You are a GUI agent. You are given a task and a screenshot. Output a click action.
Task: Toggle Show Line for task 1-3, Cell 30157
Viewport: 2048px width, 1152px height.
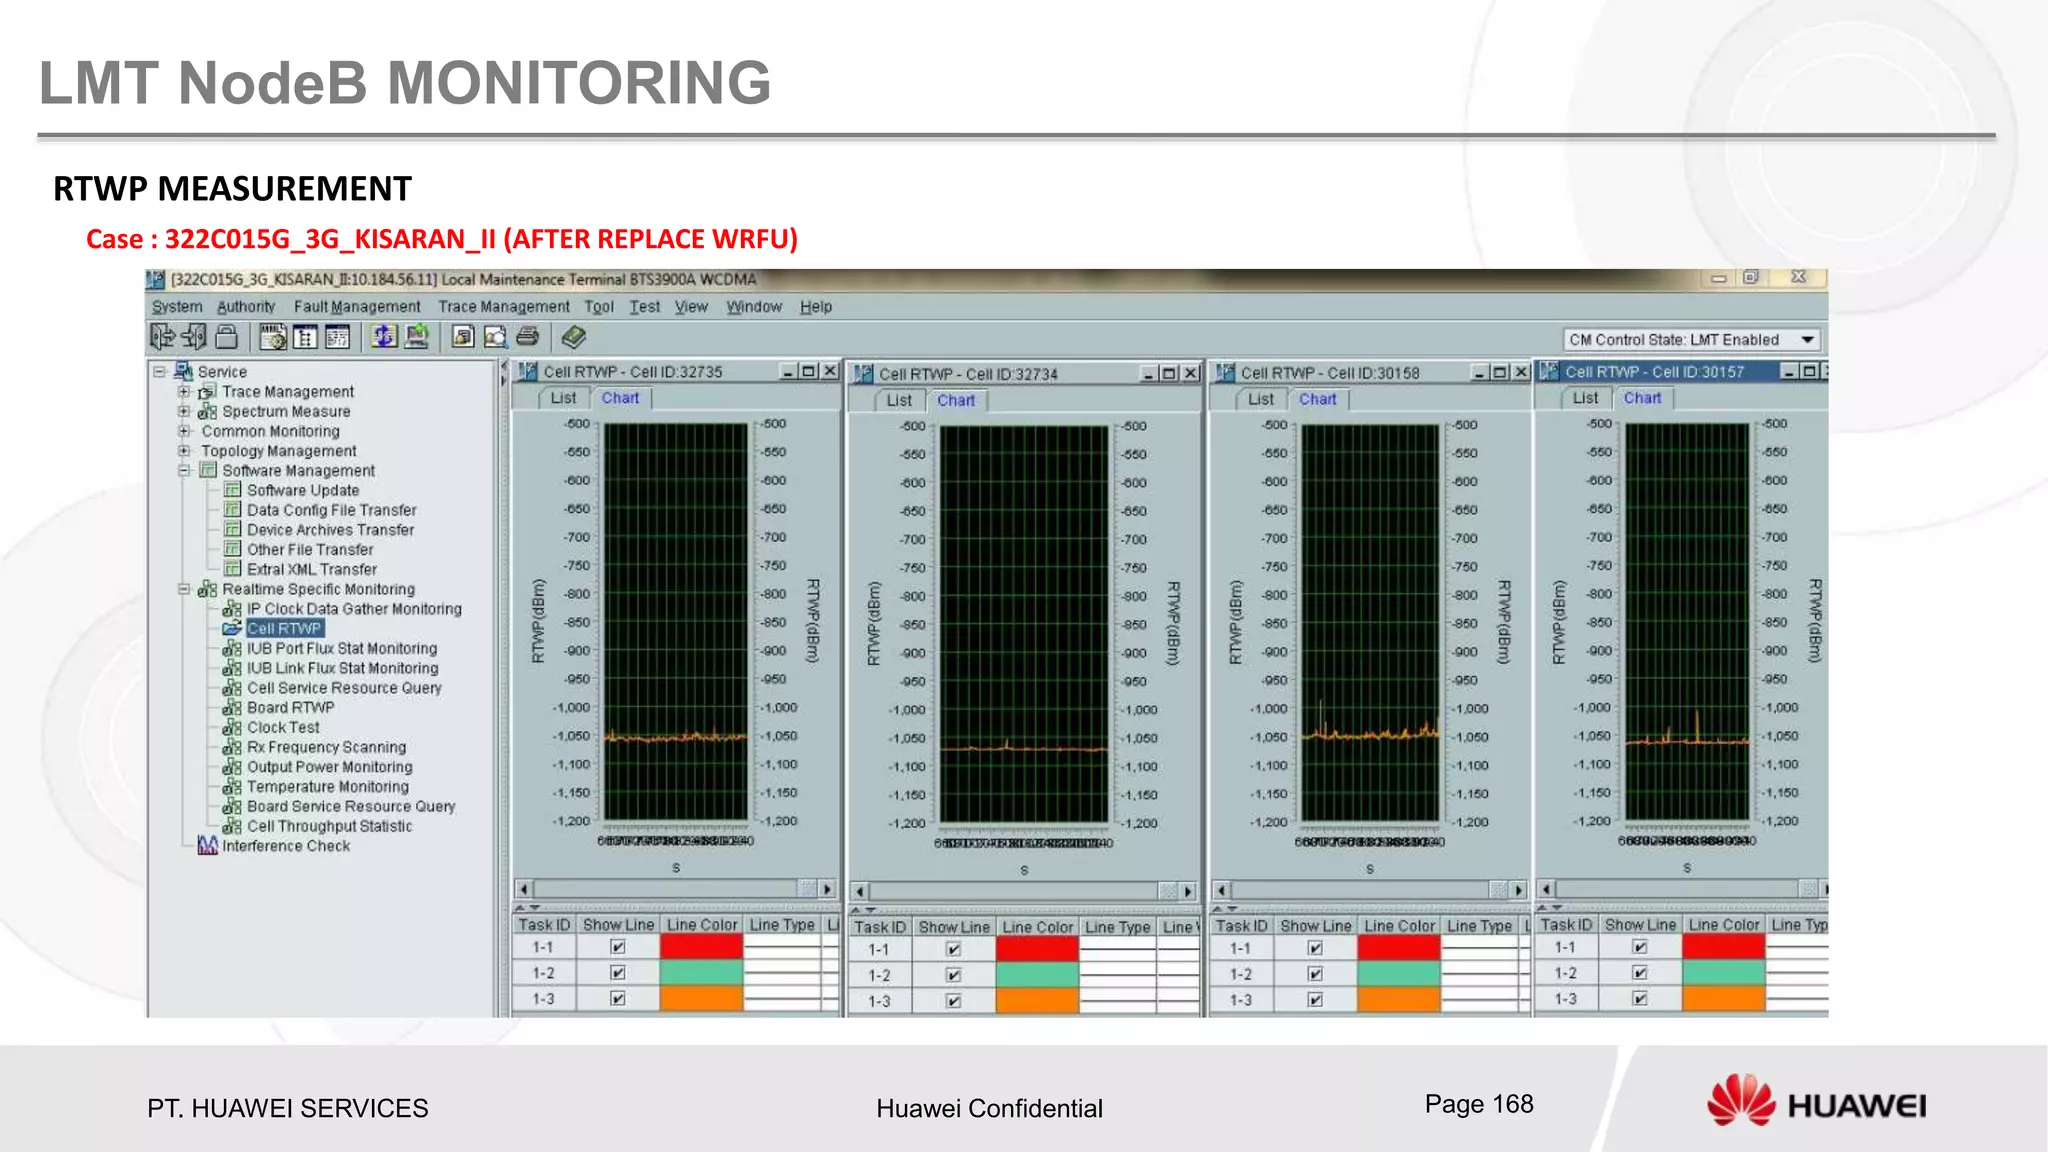[1640, 999]
